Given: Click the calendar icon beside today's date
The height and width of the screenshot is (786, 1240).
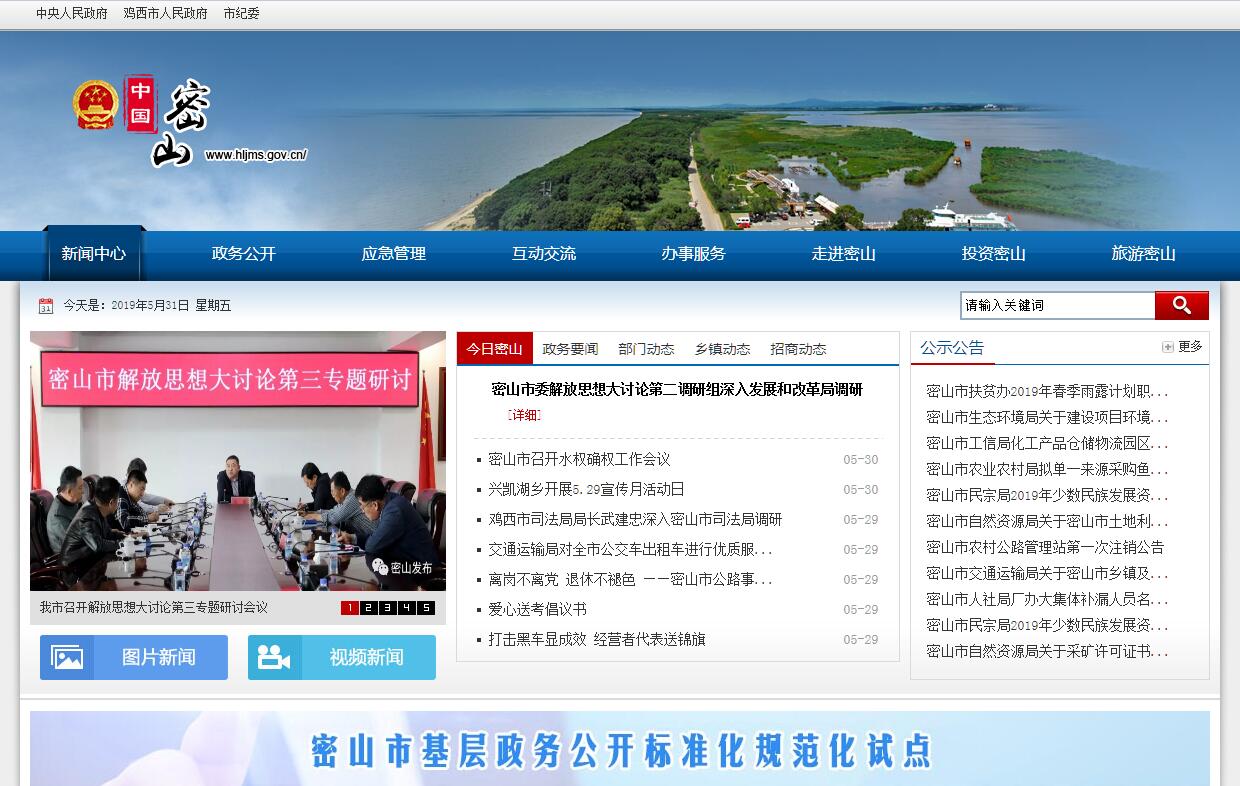Looking at the screenshot, I should [45, 306].
